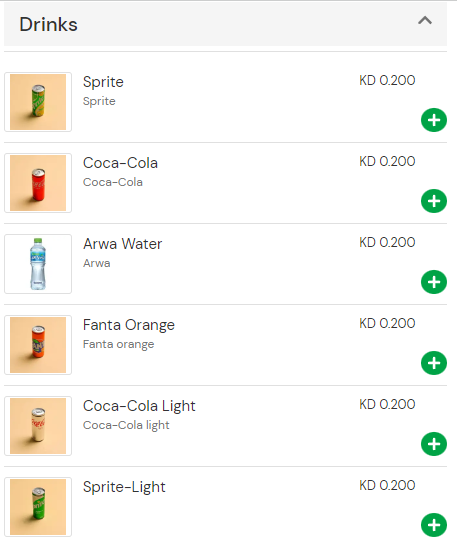Select the Arwa Water title

[x=122, y=244]
